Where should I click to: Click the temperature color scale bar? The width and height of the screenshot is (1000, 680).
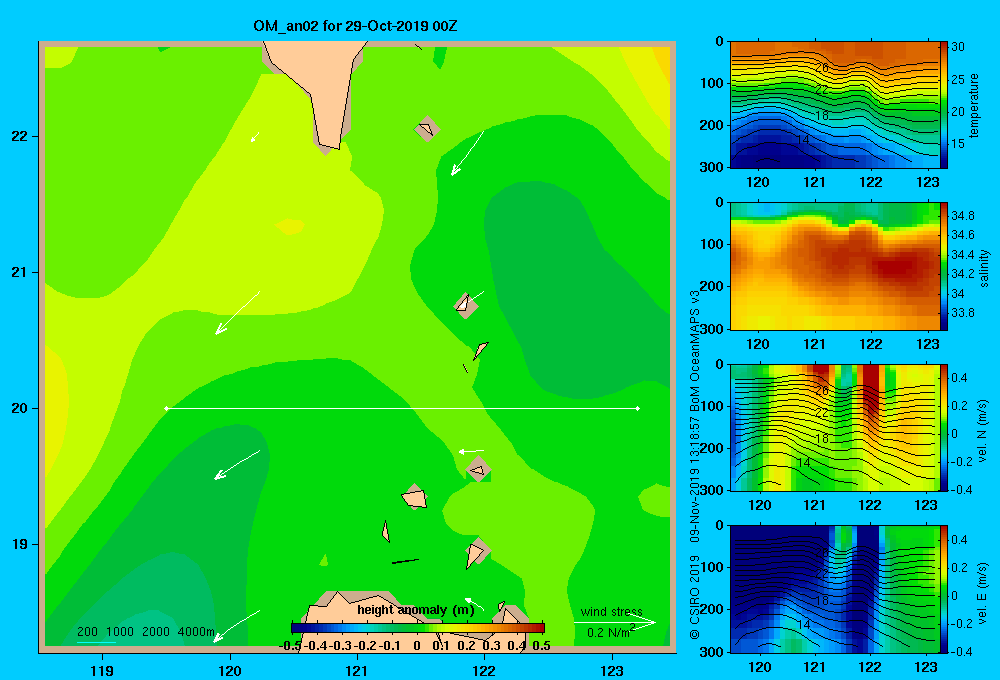click(943, 105)
